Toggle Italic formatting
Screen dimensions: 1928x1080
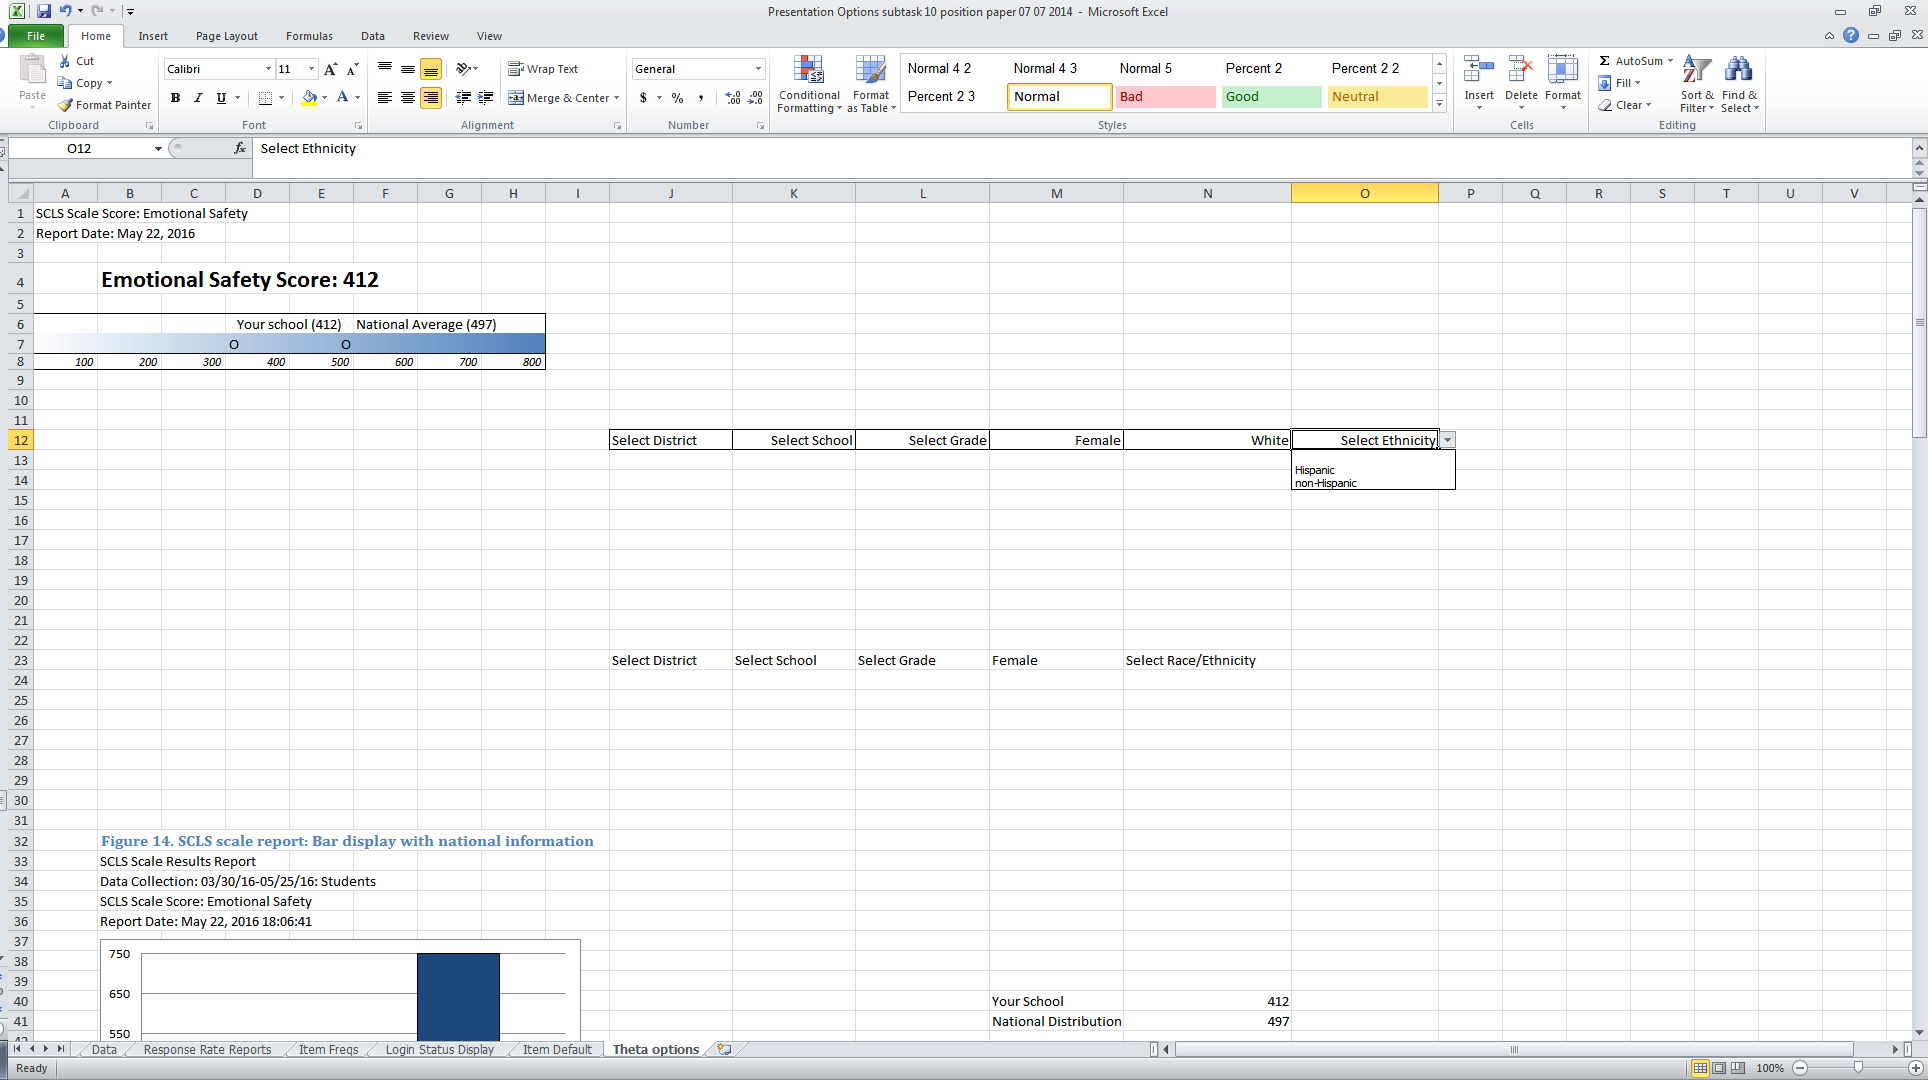click(x=198, y=98)
